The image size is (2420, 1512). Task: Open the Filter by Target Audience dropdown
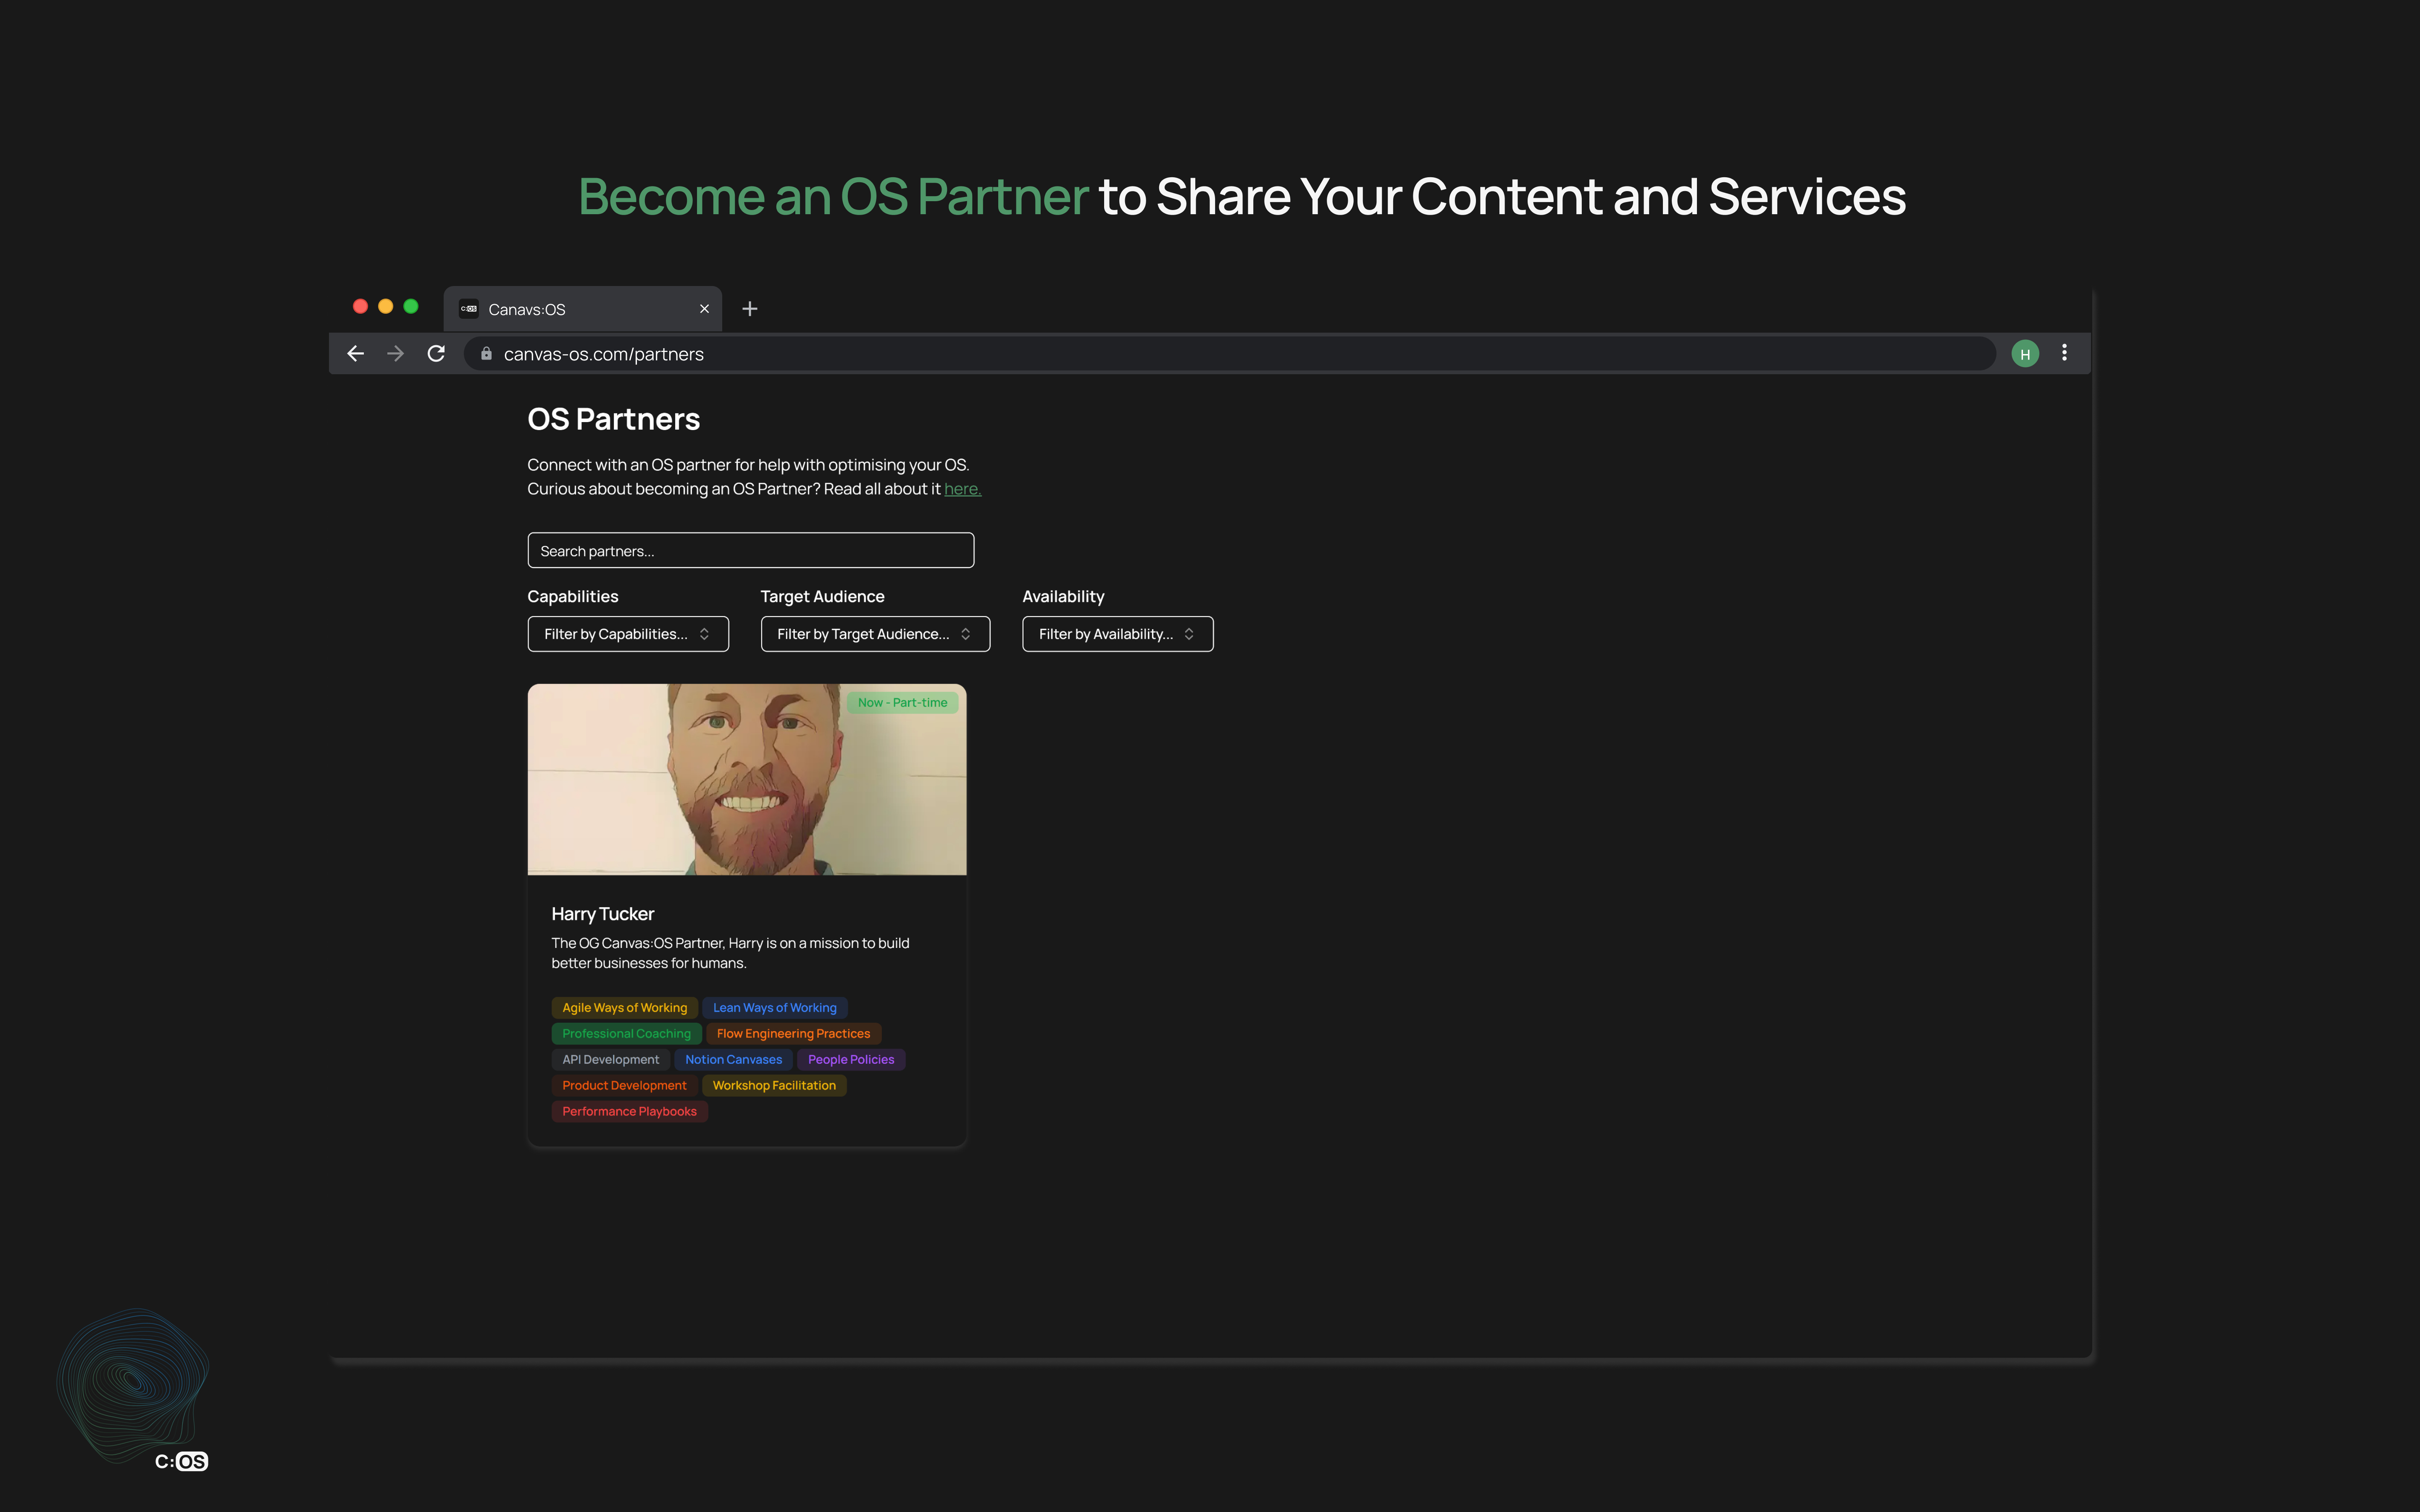click(875, 634)
